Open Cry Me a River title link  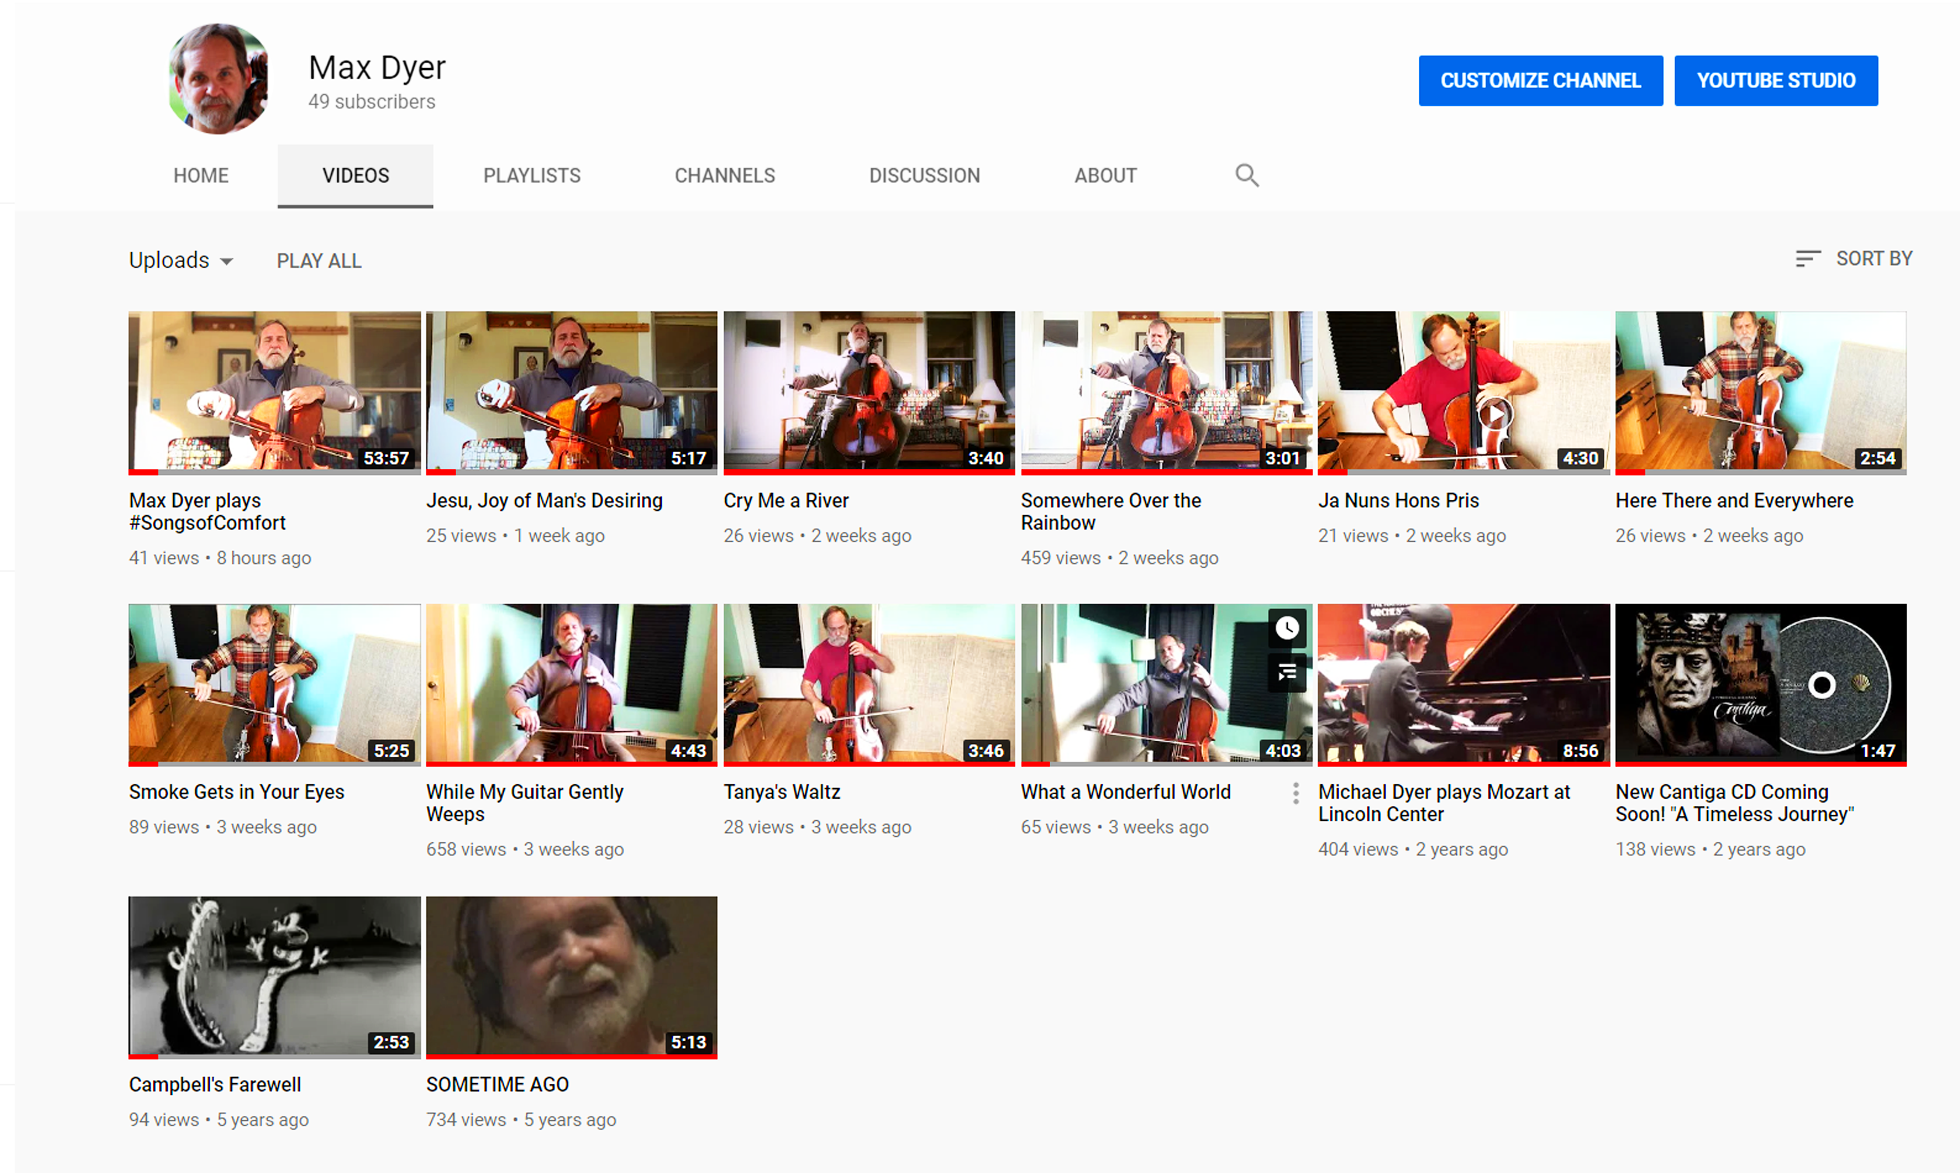[786, 500]
